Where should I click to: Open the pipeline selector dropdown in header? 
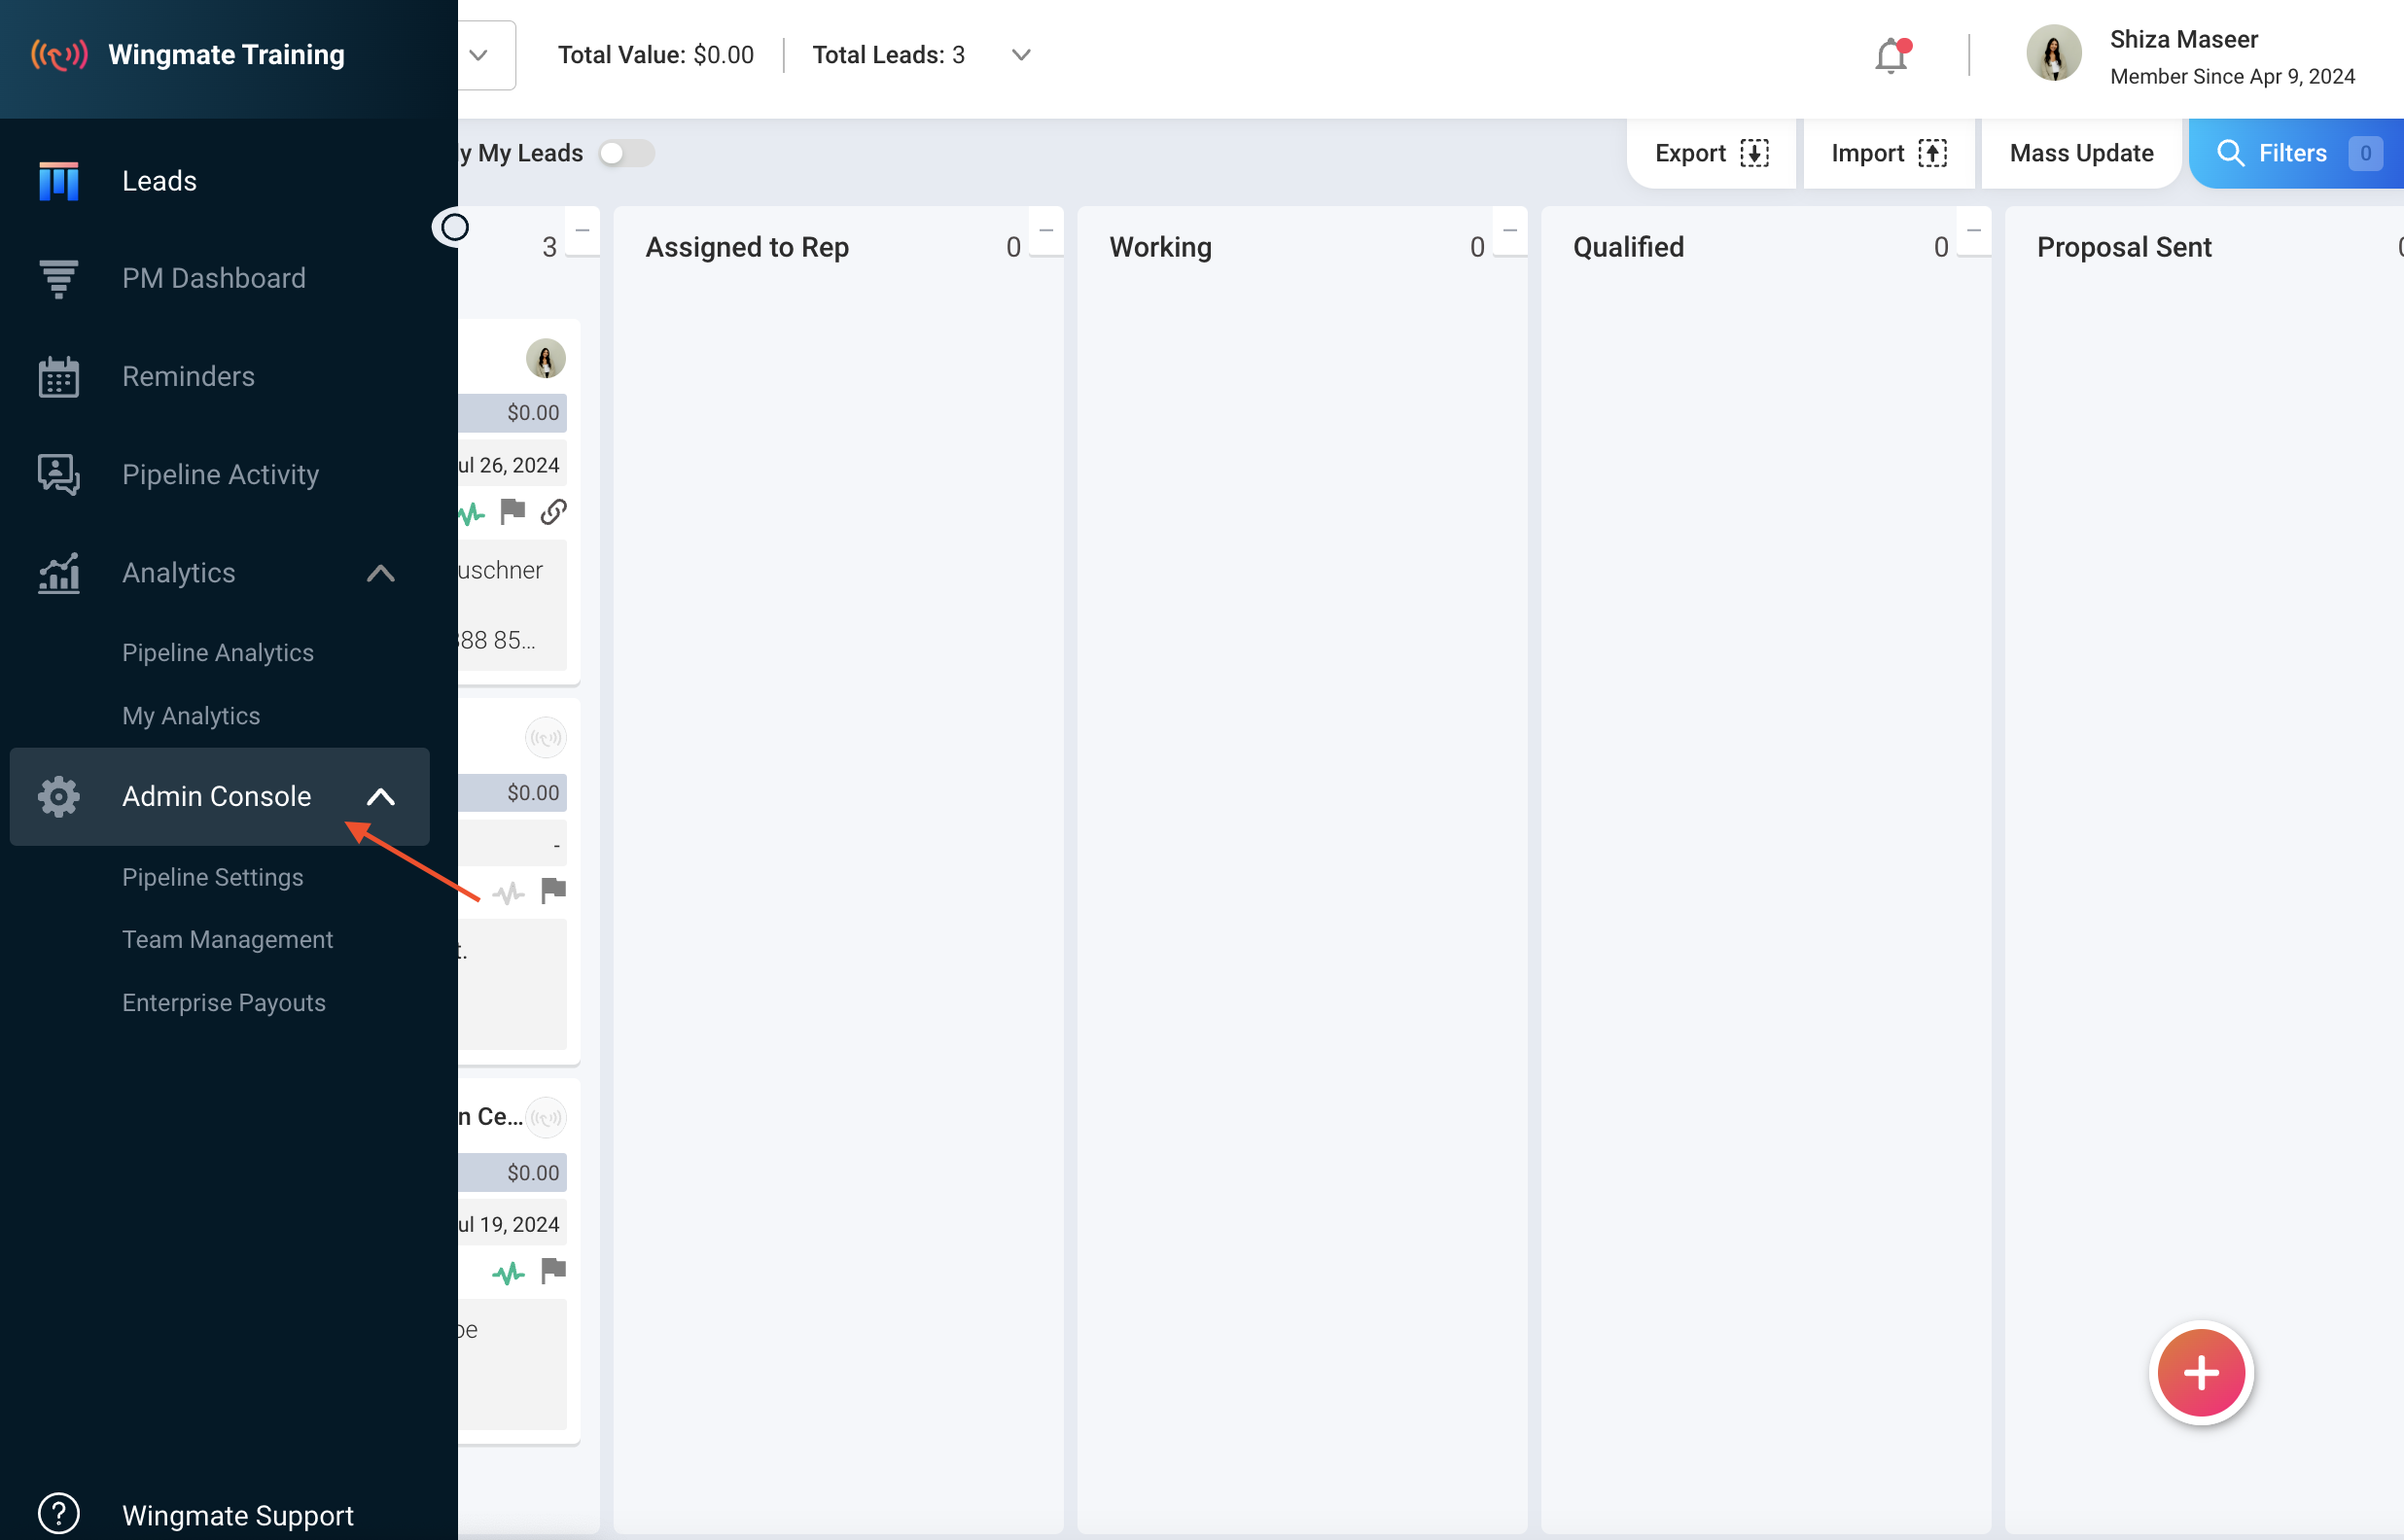click(479, 55)
